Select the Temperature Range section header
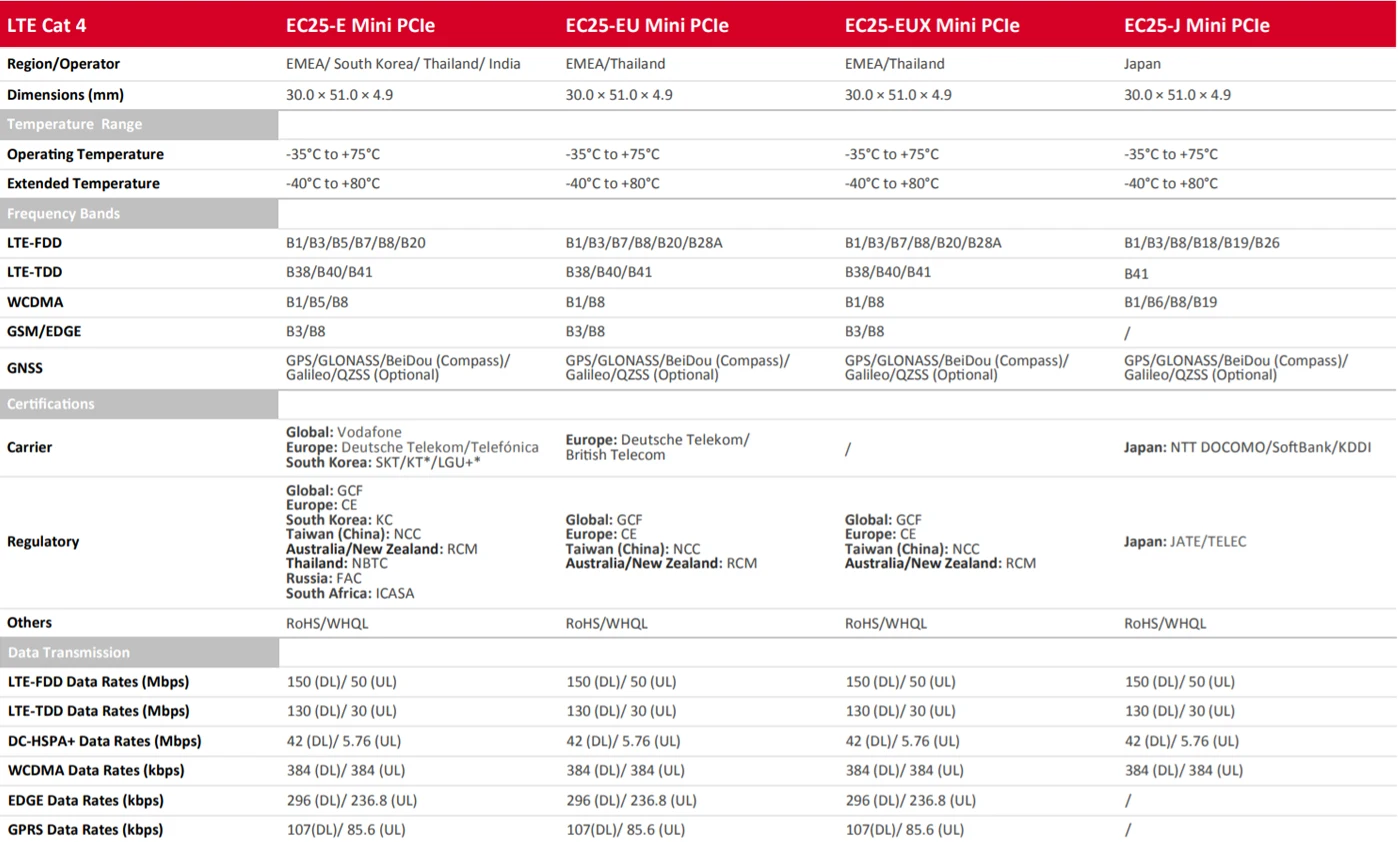Image resolution: width=1398 pixels, height=842 pixels. (x=75, y=125)
